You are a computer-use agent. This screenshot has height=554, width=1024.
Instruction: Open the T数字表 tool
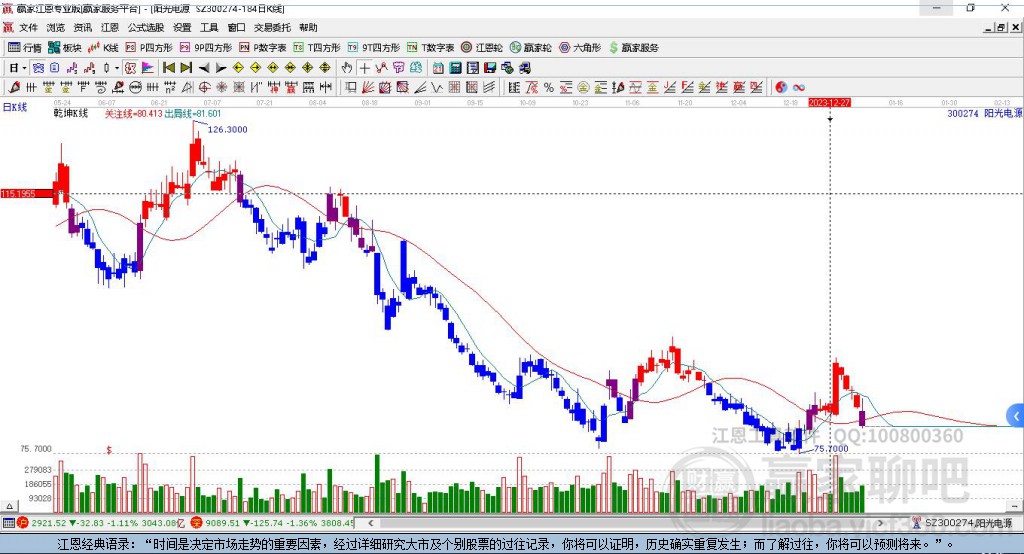(x=430, y=48)
